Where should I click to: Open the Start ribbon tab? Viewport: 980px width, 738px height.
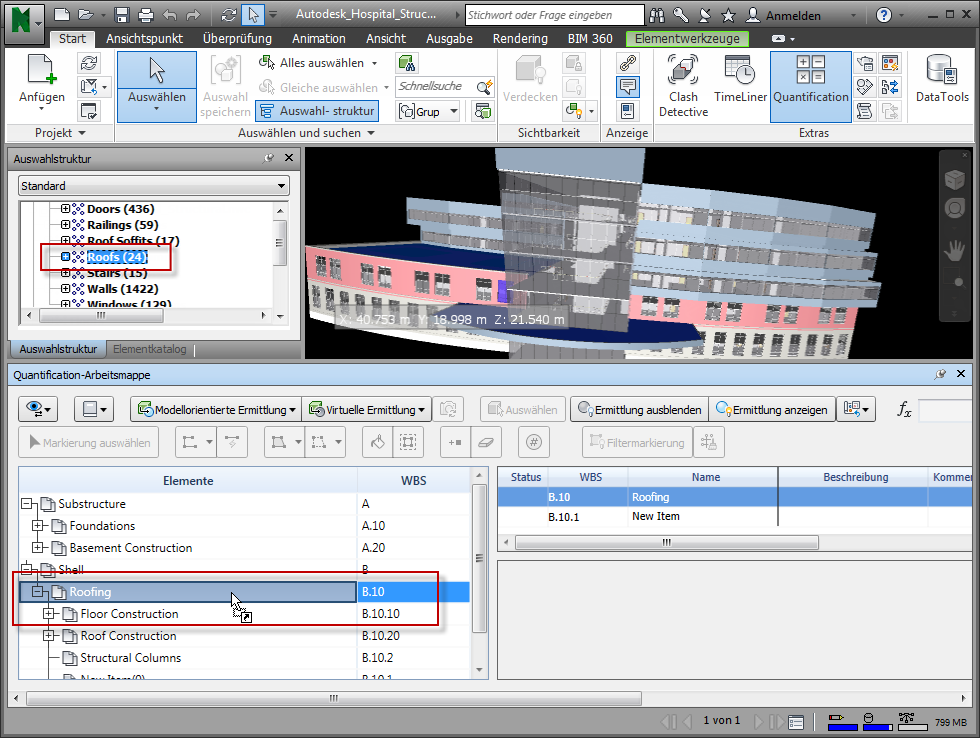[72, 39]
